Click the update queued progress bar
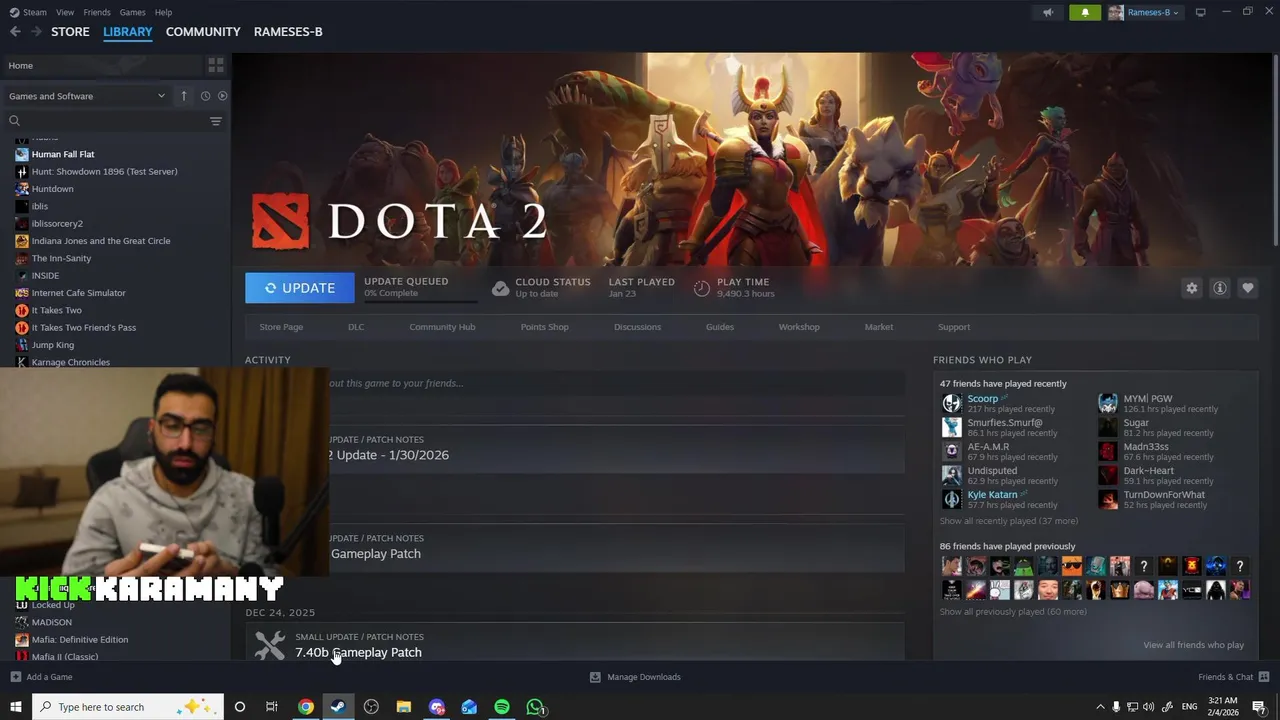The image size is (1280, 720). 420,301
